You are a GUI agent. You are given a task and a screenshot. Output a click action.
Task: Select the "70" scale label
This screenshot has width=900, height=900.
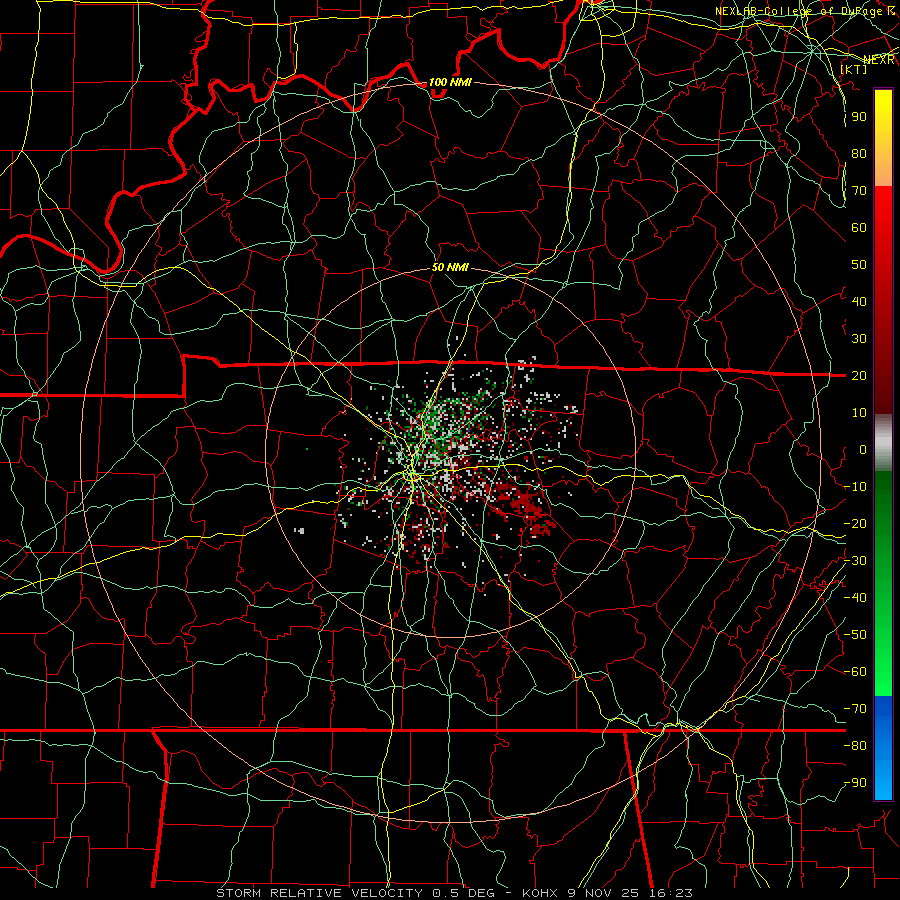coord(859,191)
